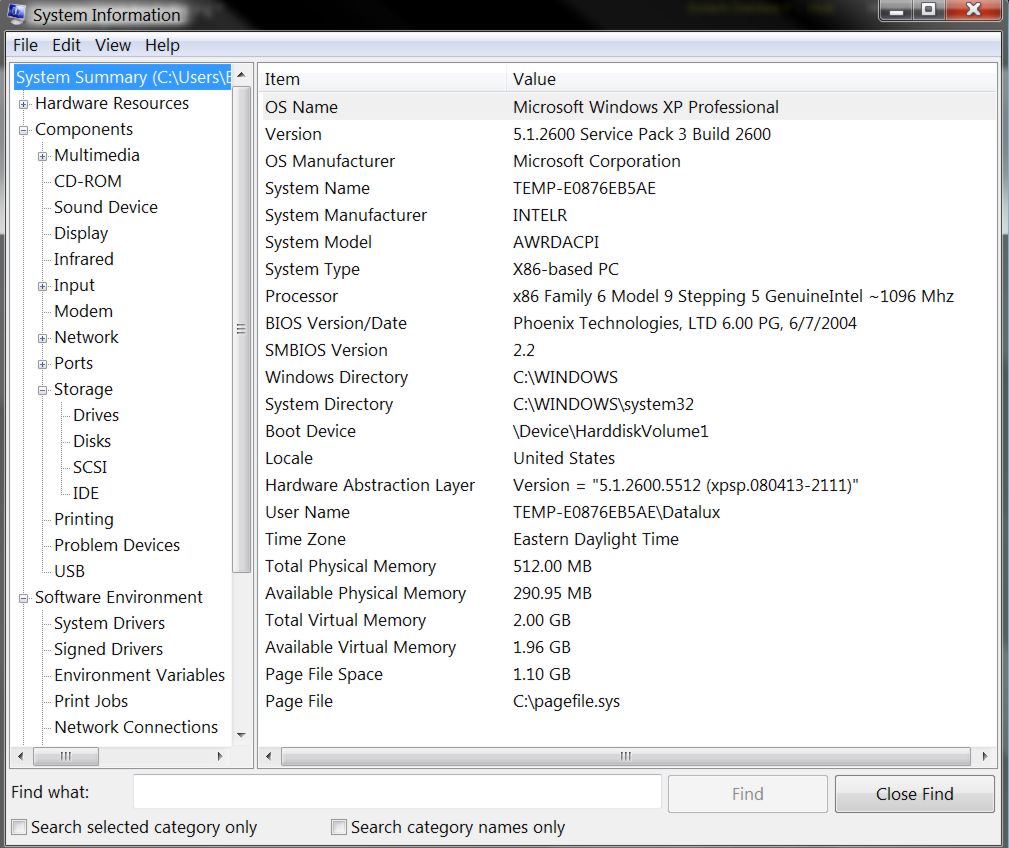This screenshot has height=848, width=1009.
Task: Enable Search category names only checkbox
Action: (338, 827)
